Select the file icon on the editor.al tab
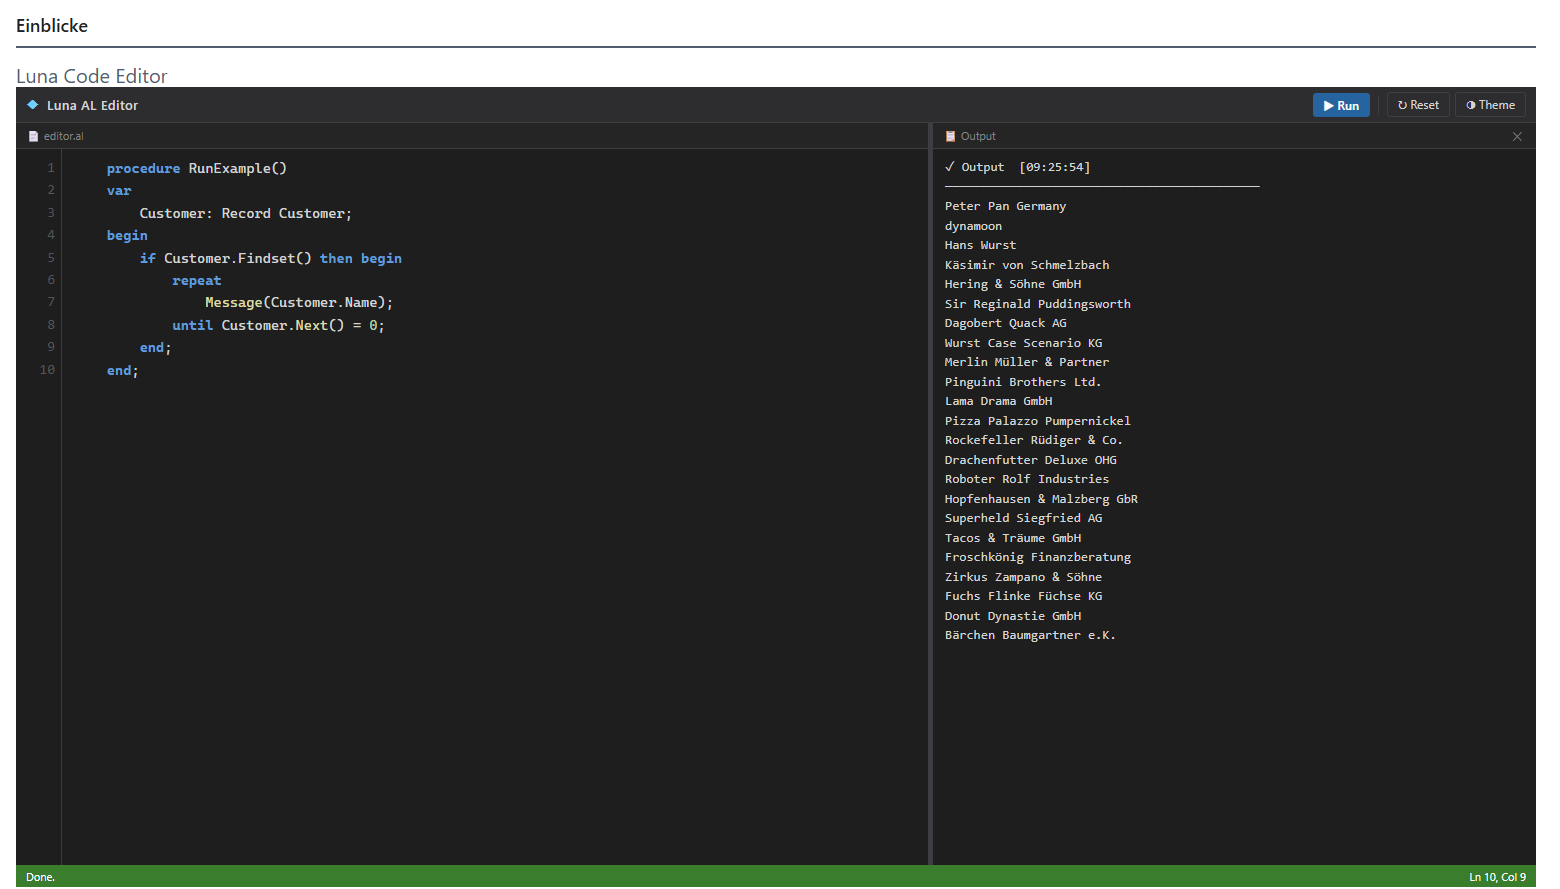 (x=35, y=136)
